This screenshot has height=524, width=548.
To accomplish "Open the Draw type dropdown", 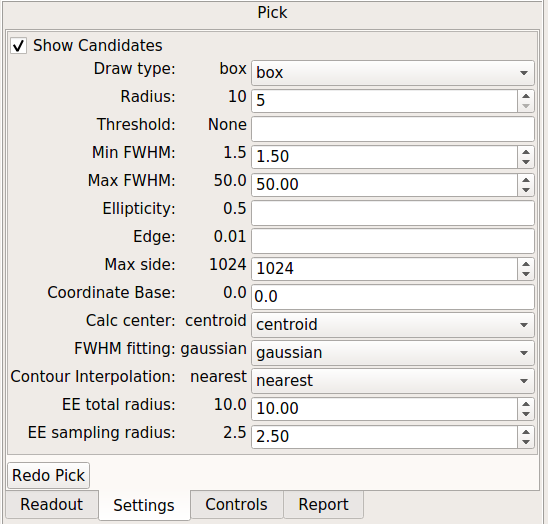I will pyautogui.click(x=392, y=73).
